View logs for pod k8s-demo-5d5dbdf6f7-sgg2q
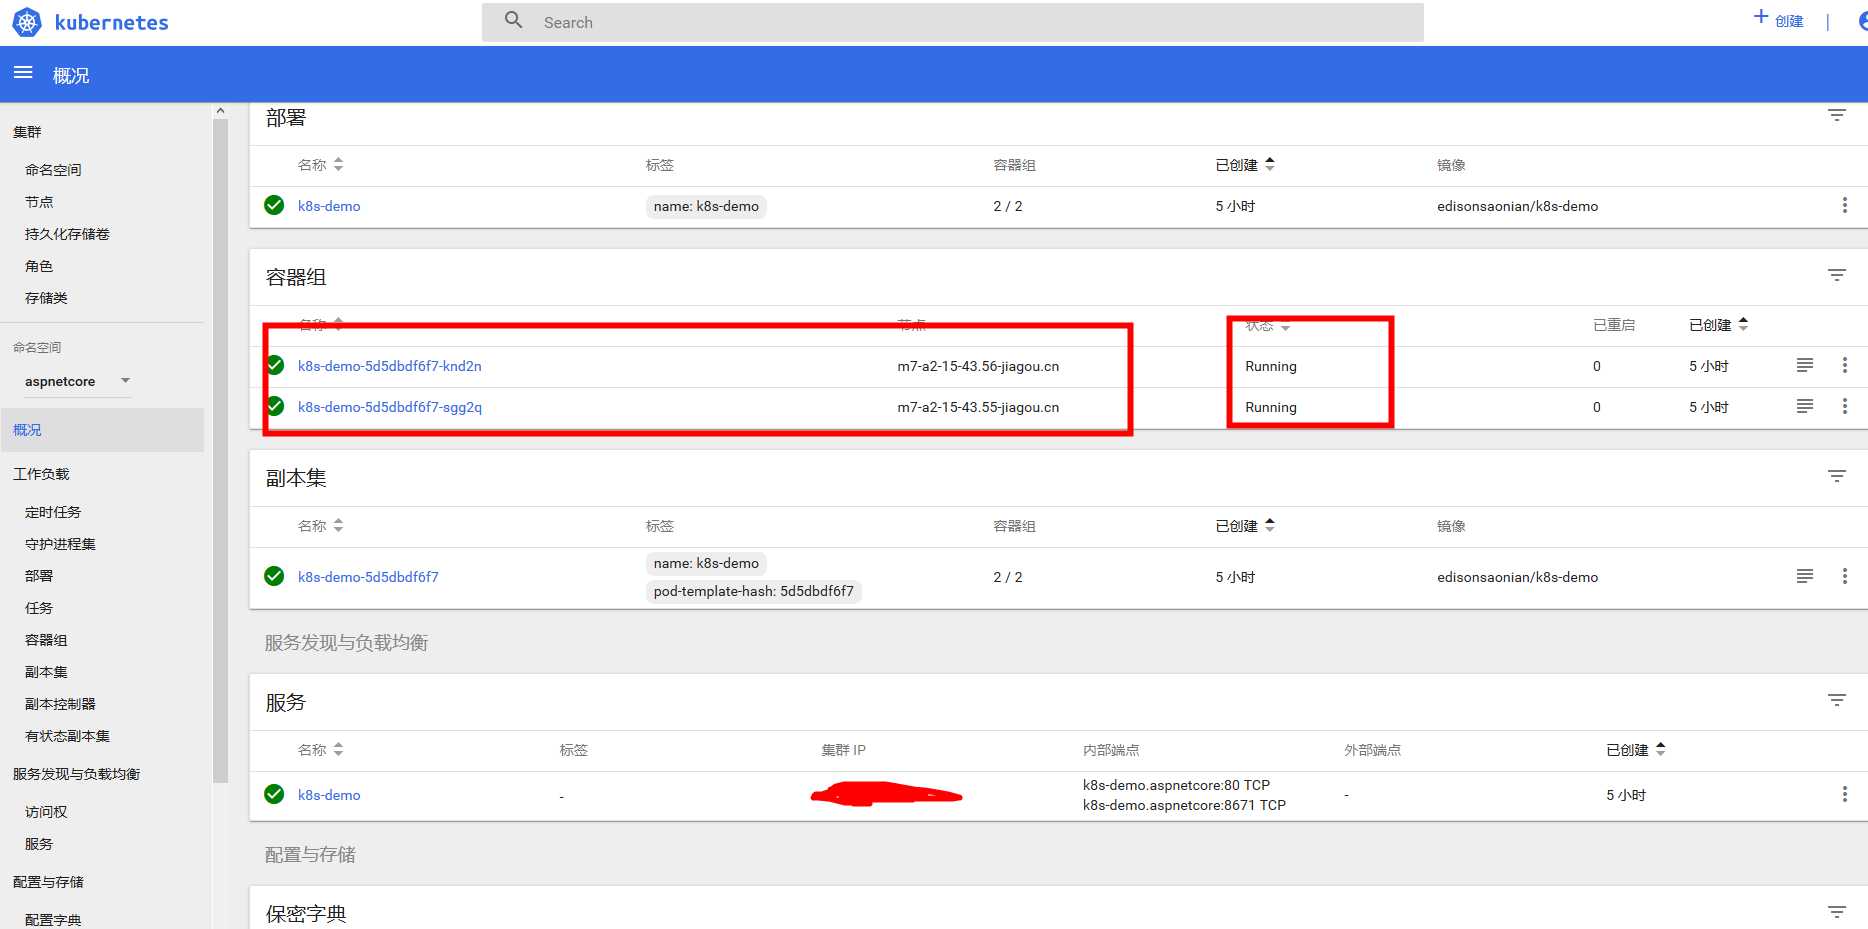This screenshot has width=1868, height=929. click(x=1805, y=406)
